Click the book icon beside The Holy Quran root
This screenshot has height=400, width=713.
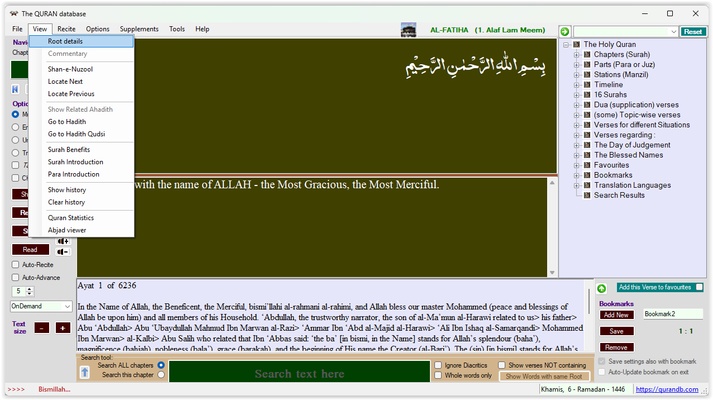coord(577,45)
